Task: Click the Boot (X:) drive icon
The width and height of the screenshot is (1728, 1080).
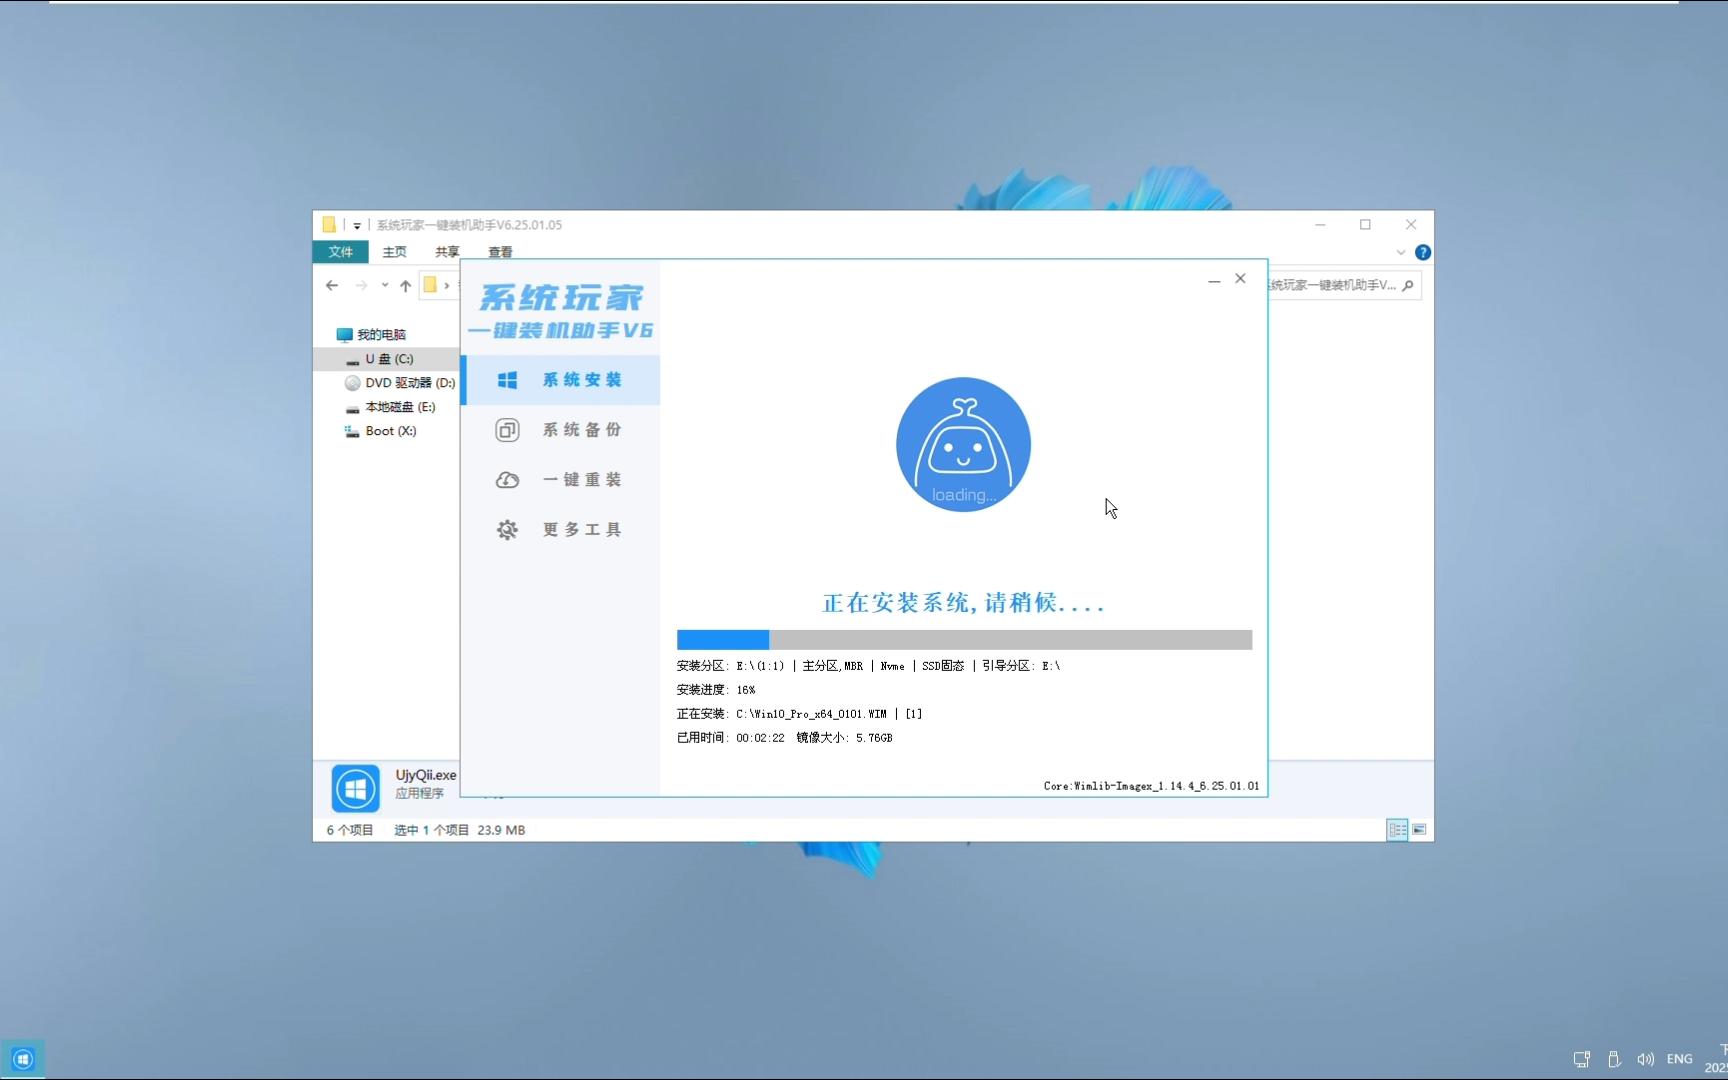Action: point(352,431)
